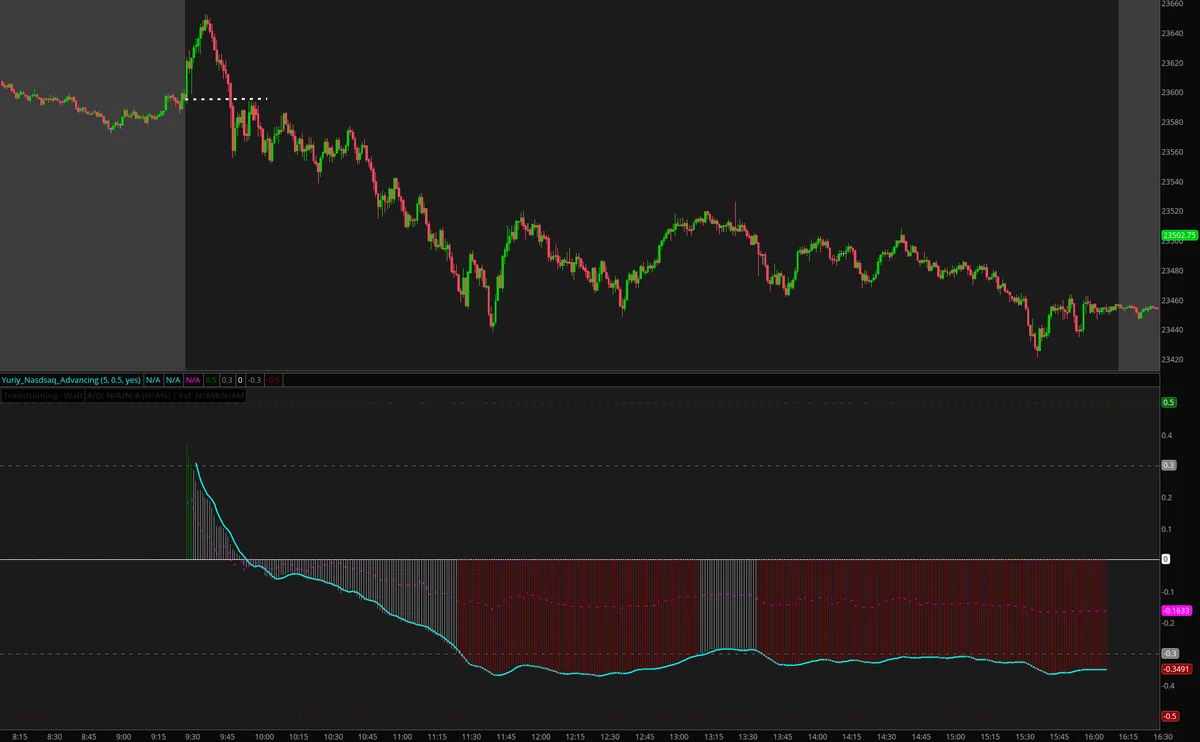Image resolution: width=1200 pixels, height=742 pixels.
Task: Click the 9:30 time axis label
Action: 195,736
